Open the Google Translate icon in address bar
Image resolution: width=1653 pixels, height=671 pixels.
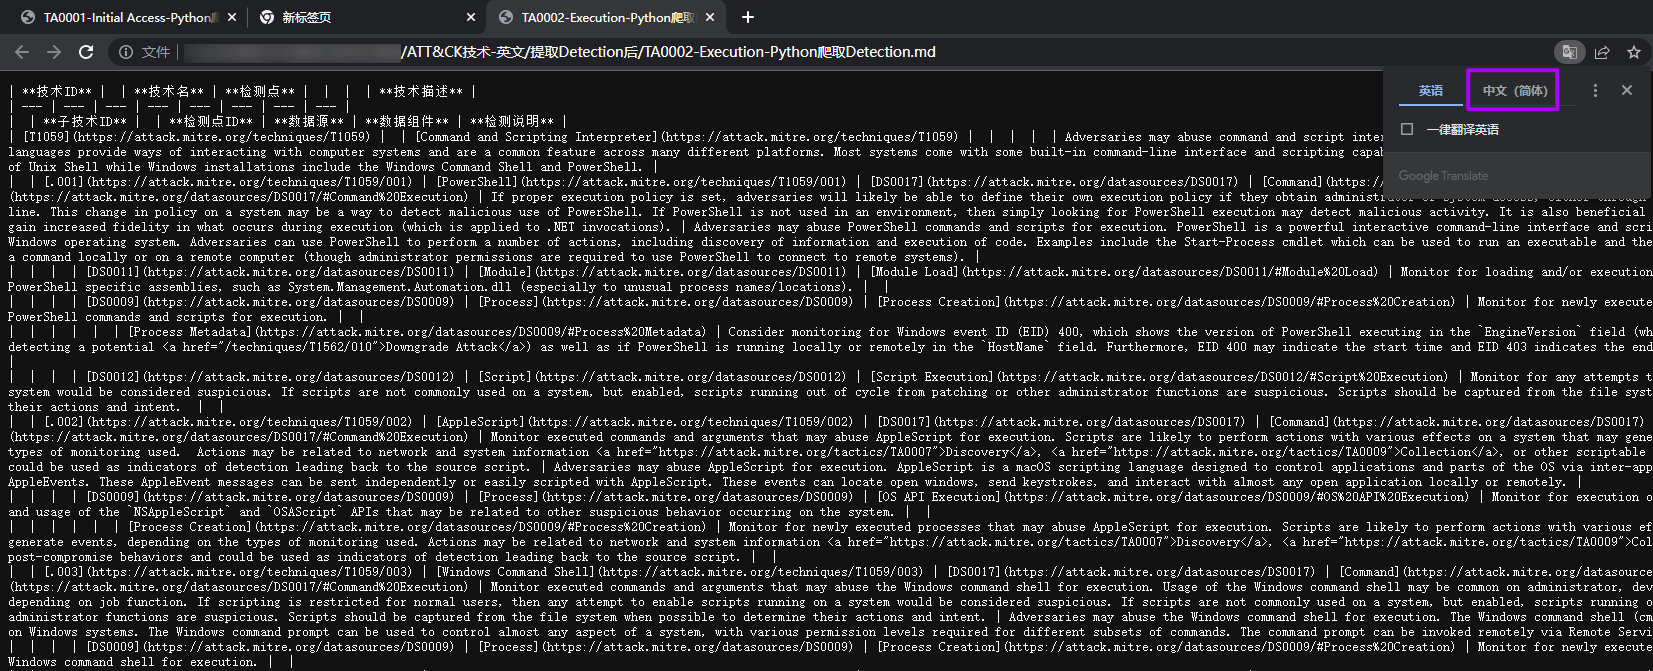1570,52
